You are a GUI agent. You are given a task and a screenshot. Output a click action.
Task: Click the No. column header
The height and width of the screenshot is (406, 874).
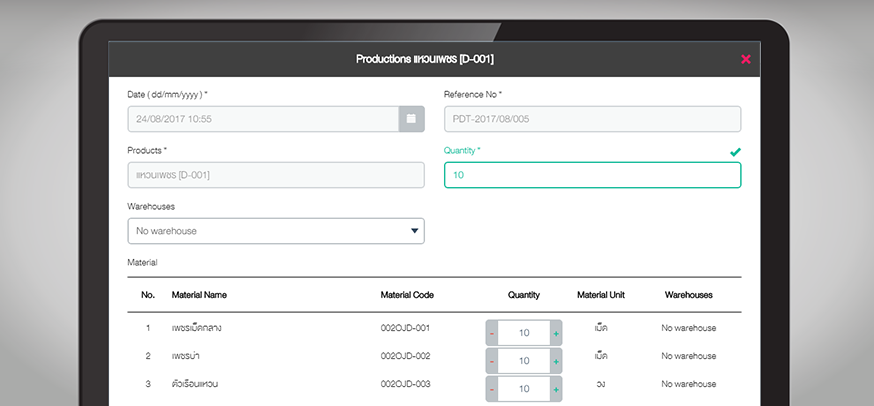click(148, 295)
